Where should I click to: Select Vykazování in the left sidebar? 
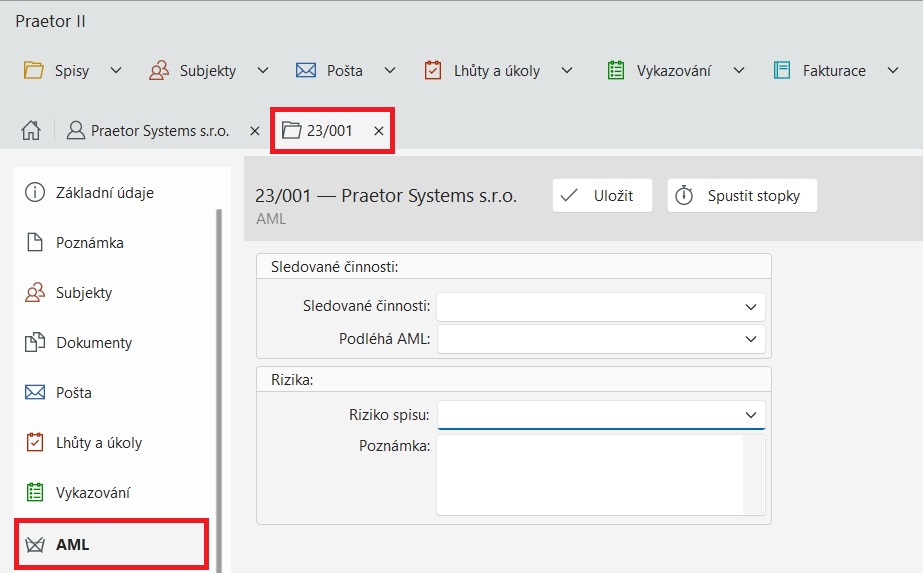[x=93, y=493]
